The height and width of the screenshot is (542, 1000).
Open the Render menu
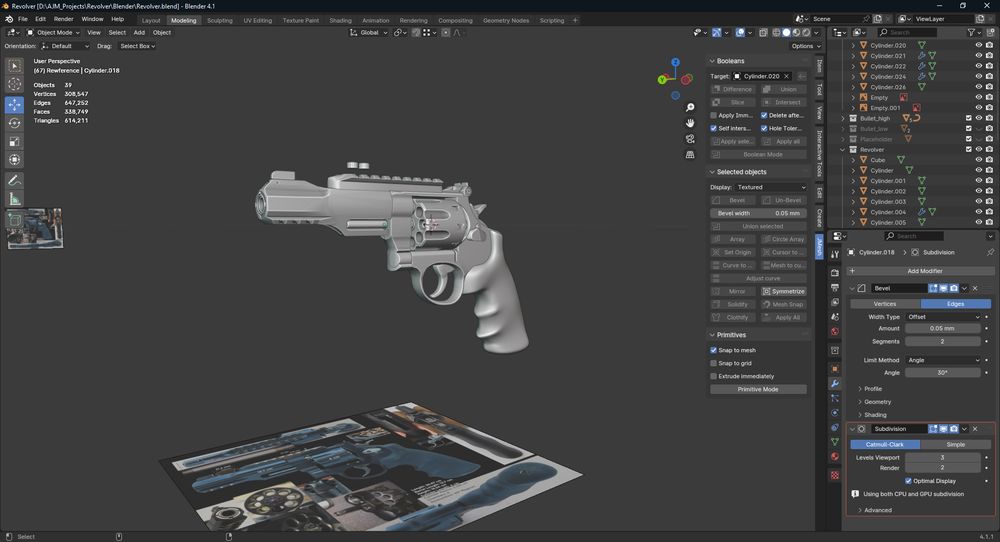point(63,19)
